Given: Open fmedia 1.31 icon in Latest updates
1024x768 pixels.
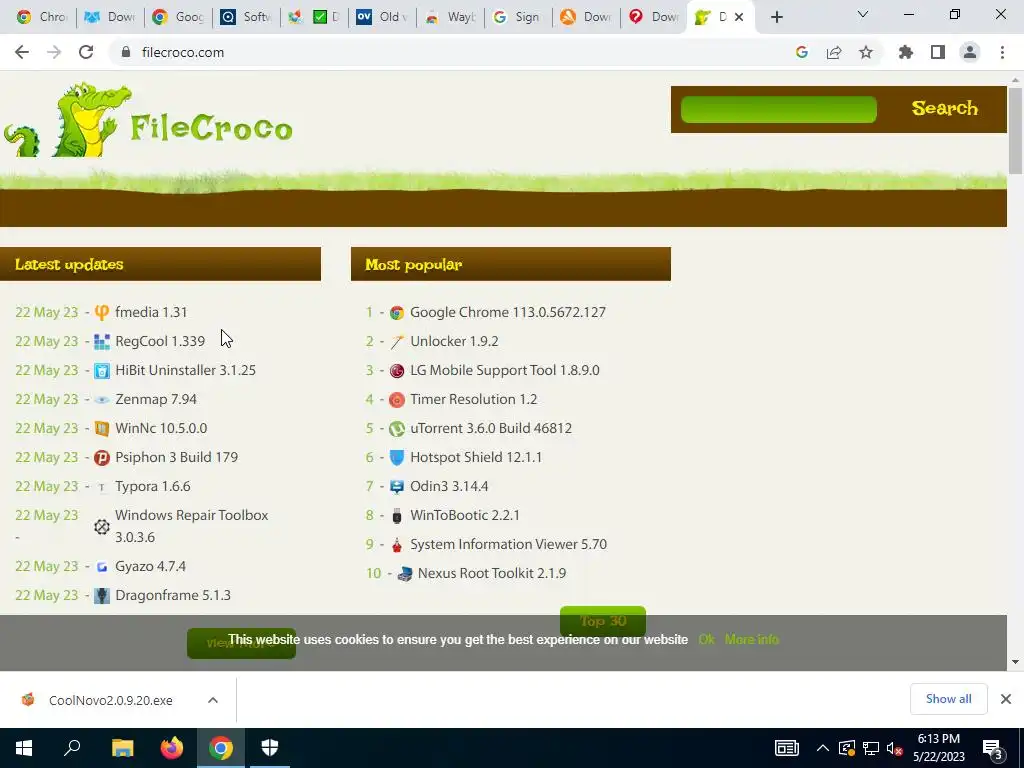Looking at the screenshot, I should 102,313.
